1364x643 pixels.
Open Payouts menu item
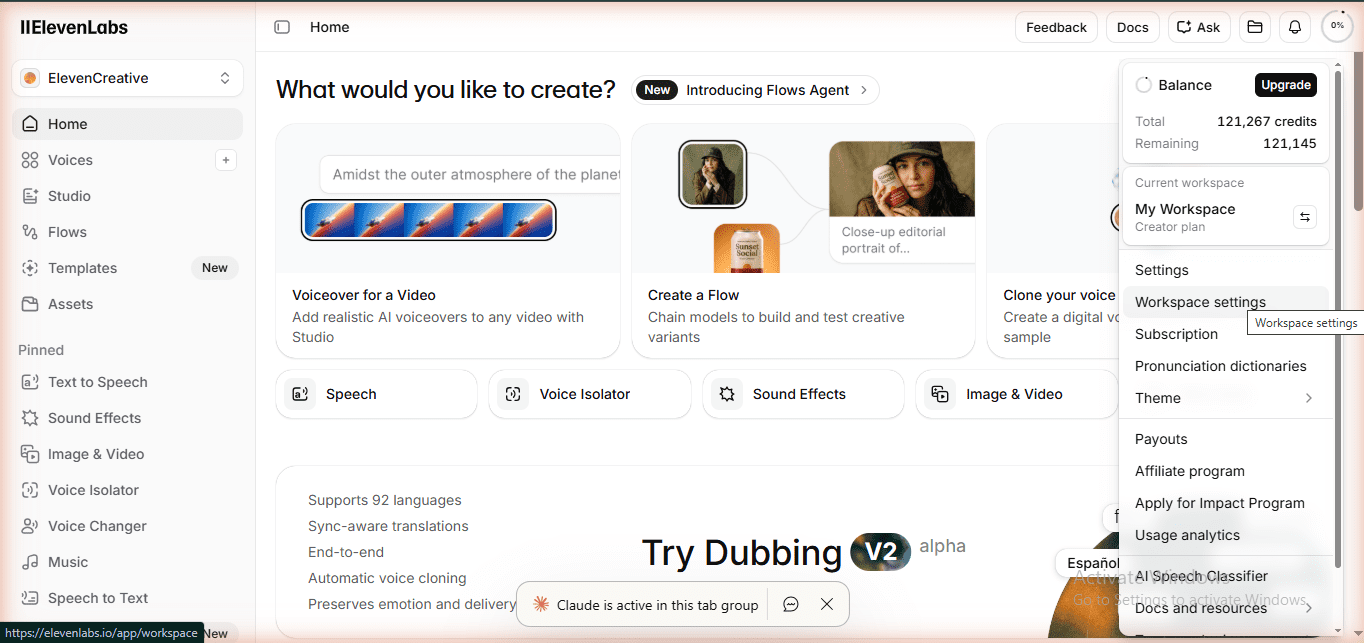(x=1226, y=439)
